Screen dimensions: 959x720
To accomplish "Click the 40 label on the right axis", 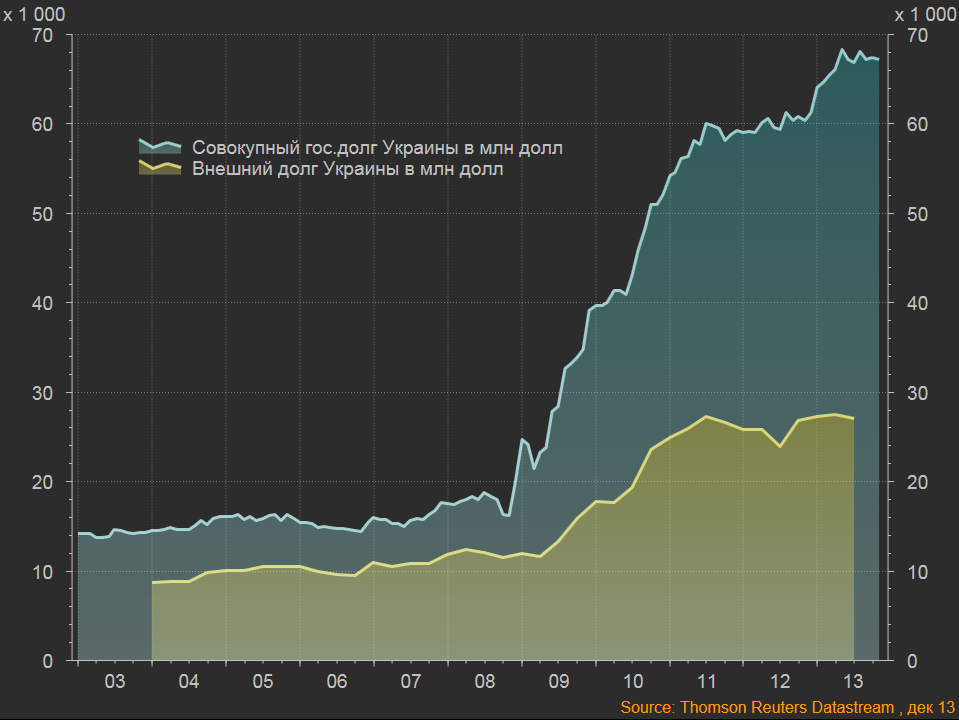I will 917,303.
